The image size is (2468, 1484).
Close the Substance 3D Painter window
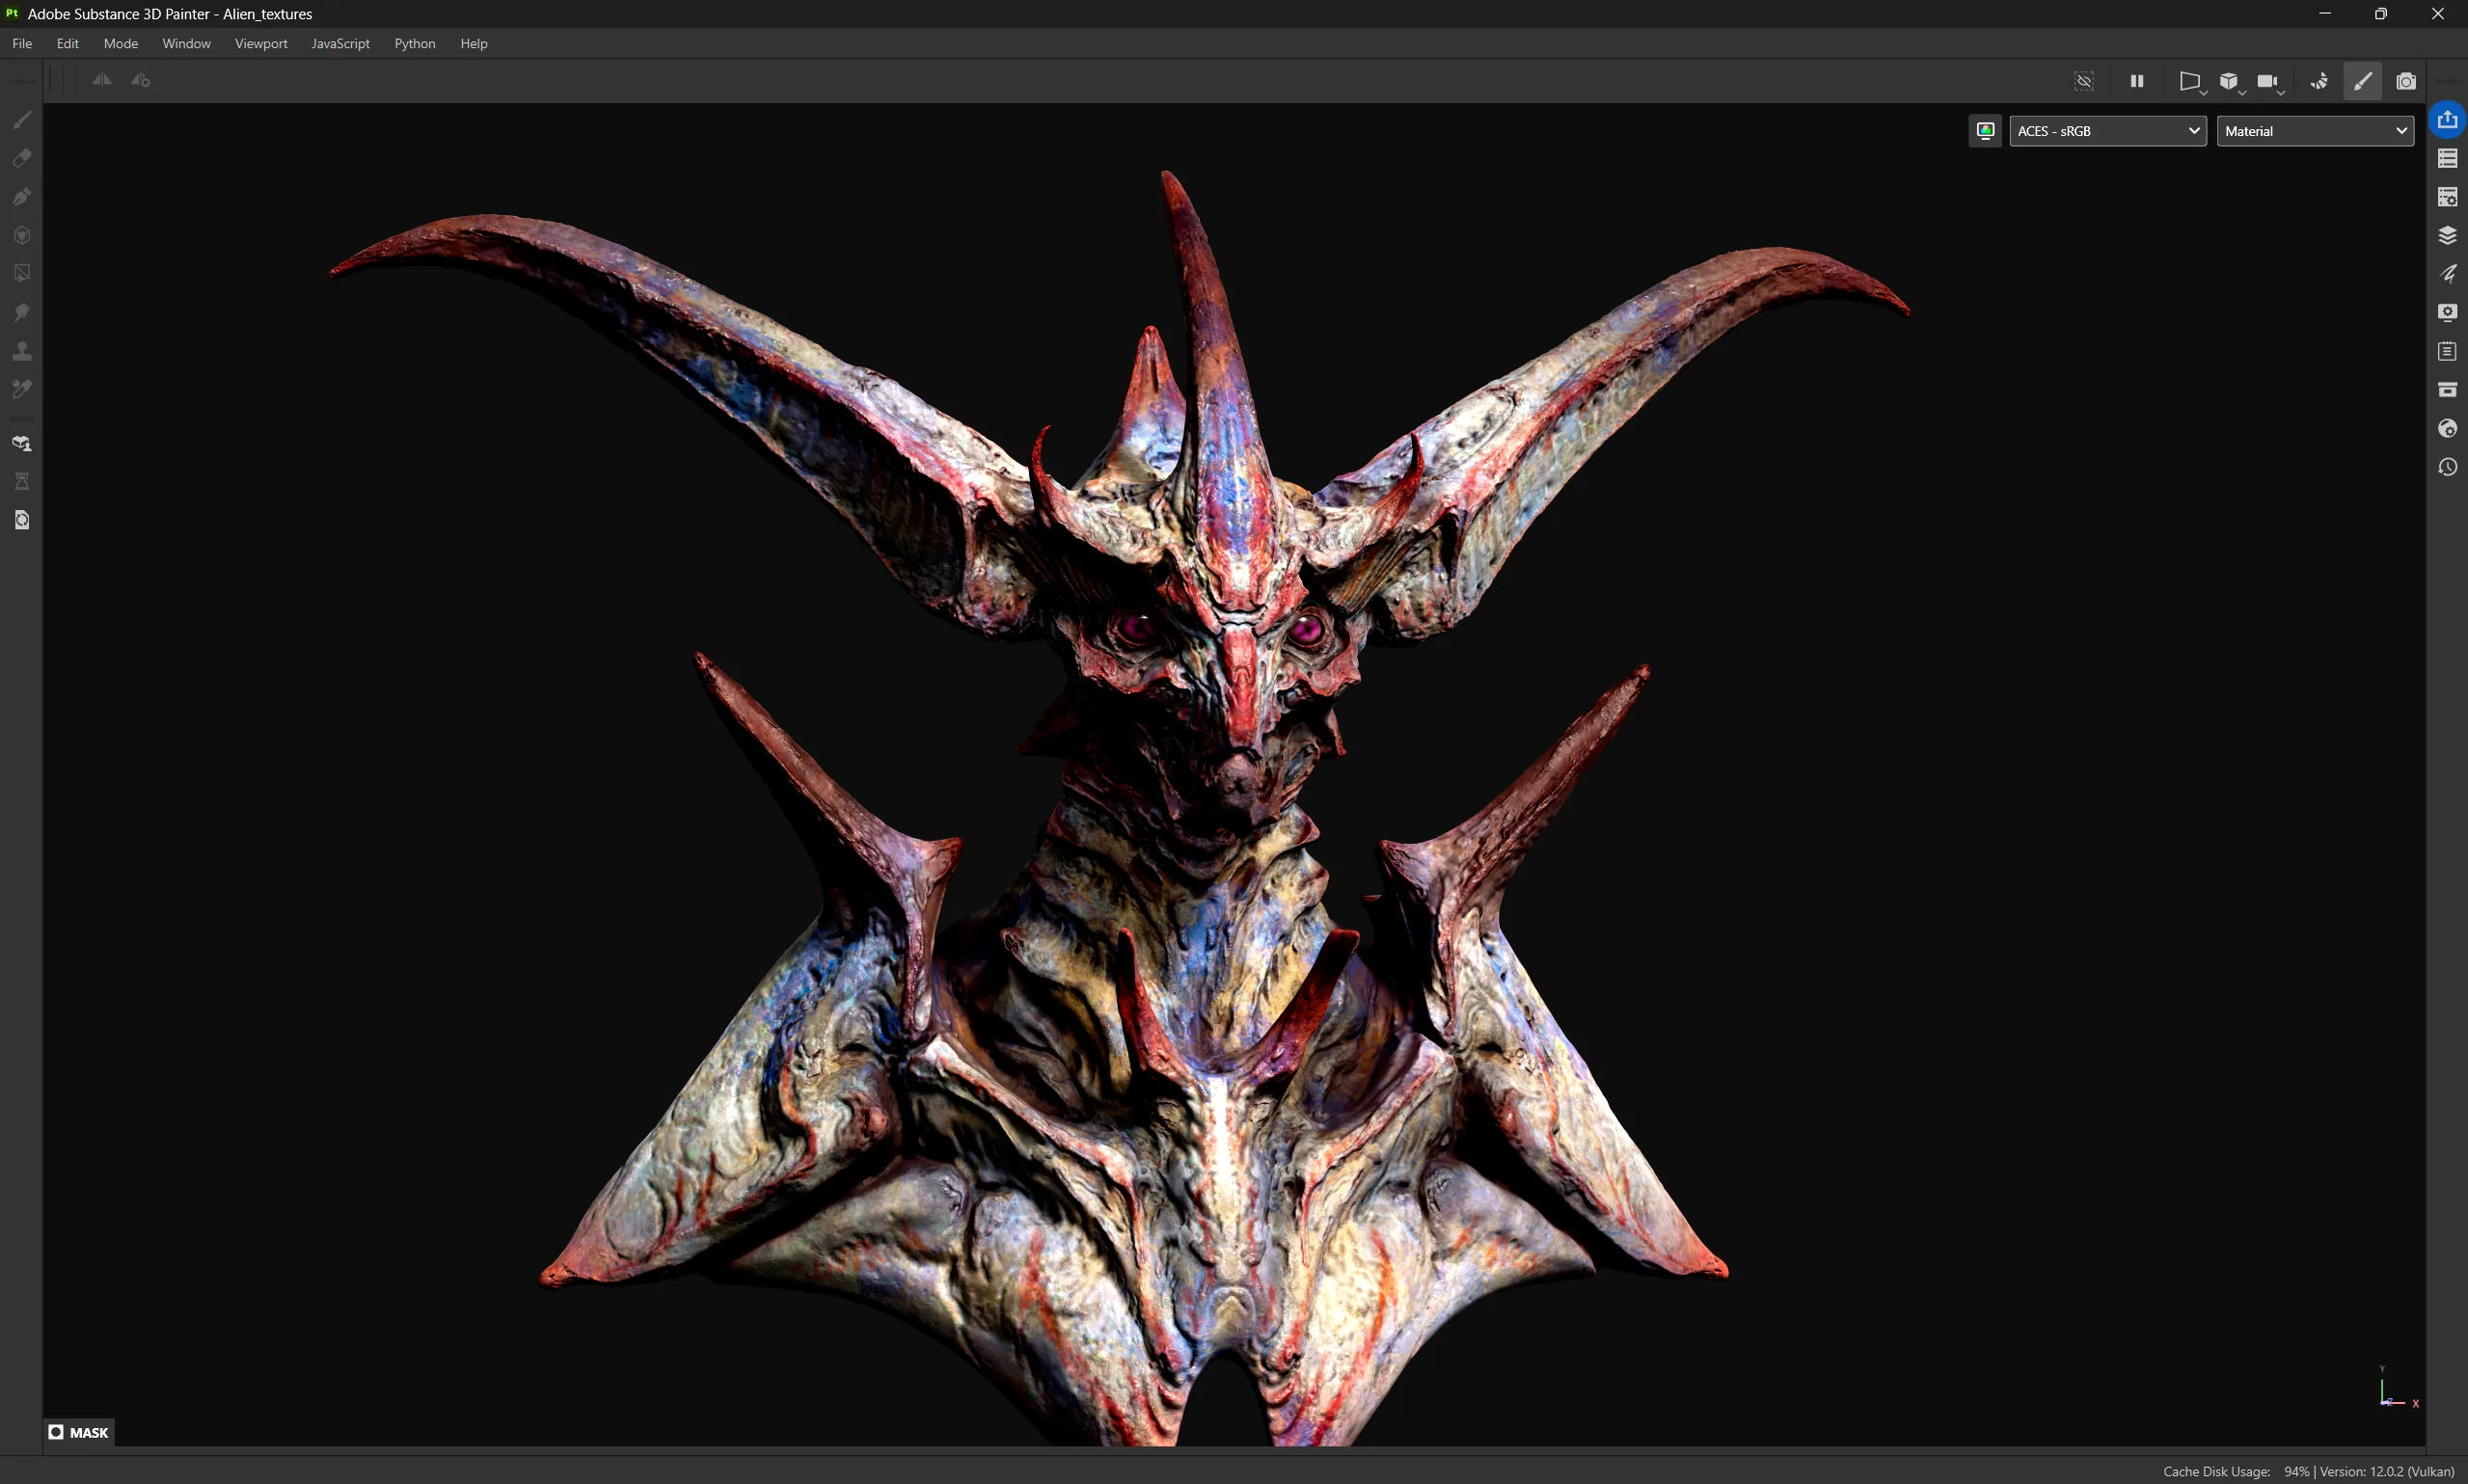click(2438, 14)
